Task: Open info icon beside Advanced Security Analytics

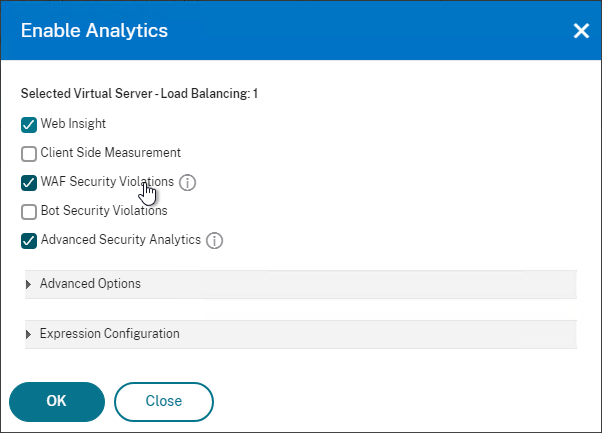Action: (214, 241)
